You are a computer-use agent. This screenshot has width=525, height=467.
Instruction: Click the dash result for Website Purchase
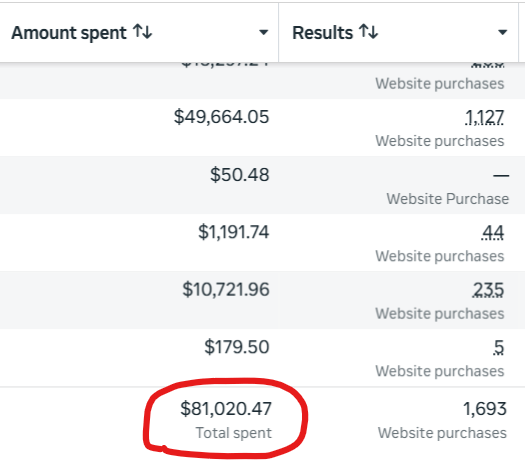coord(501,175)
